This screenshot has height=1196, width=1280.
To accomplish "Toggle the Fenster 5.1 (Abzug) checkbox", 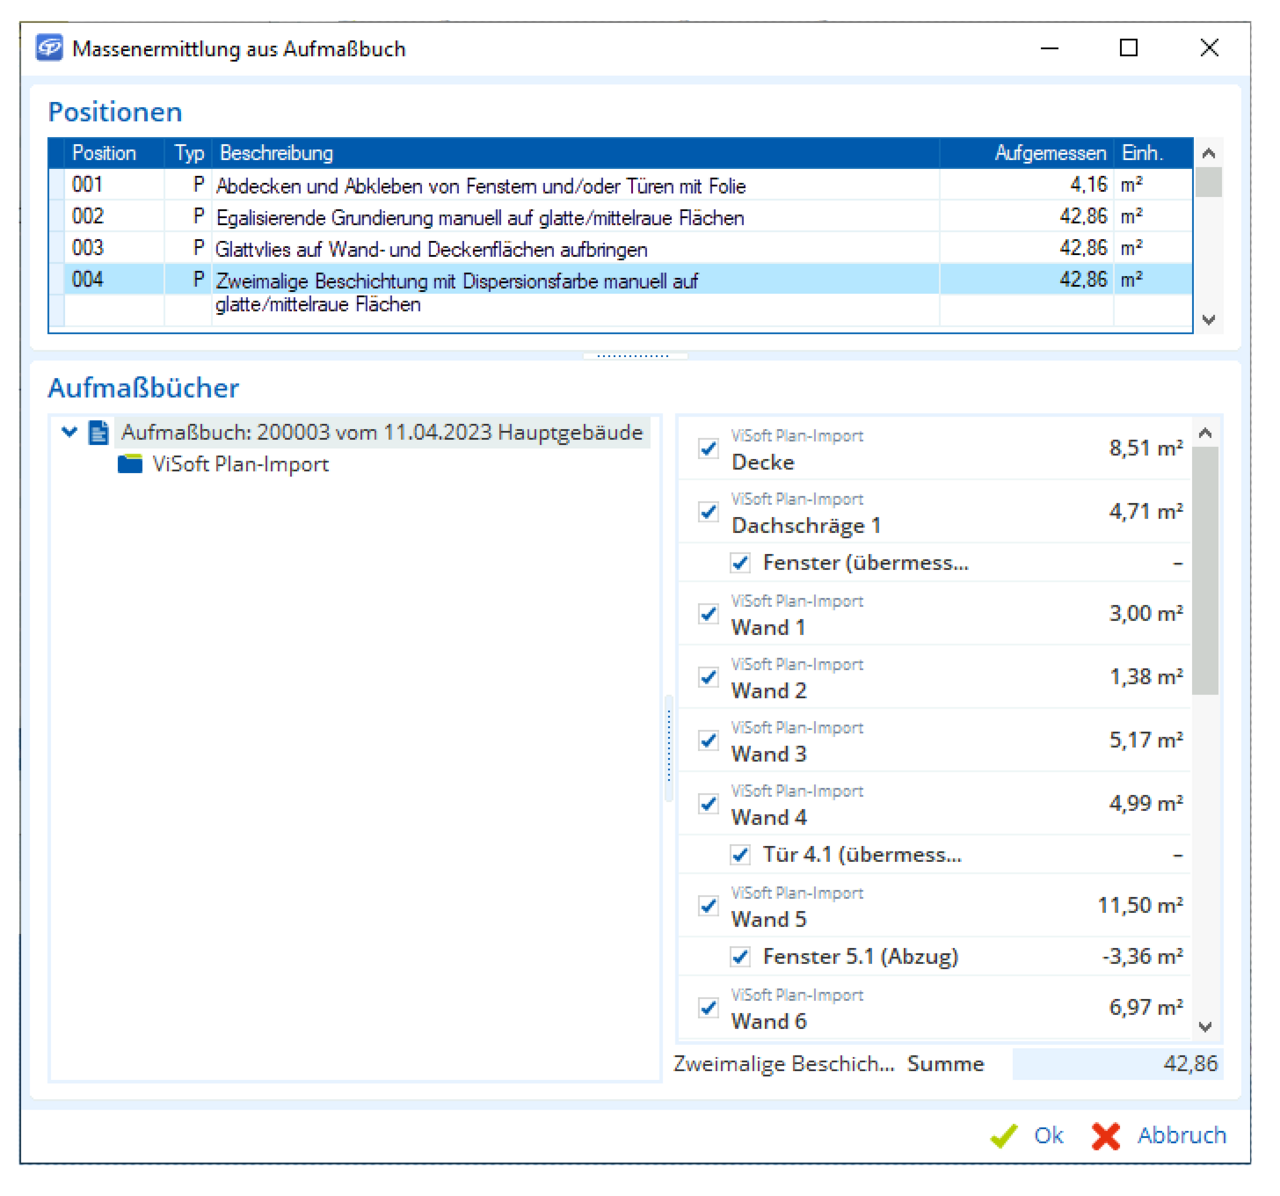I will [740, 957].
